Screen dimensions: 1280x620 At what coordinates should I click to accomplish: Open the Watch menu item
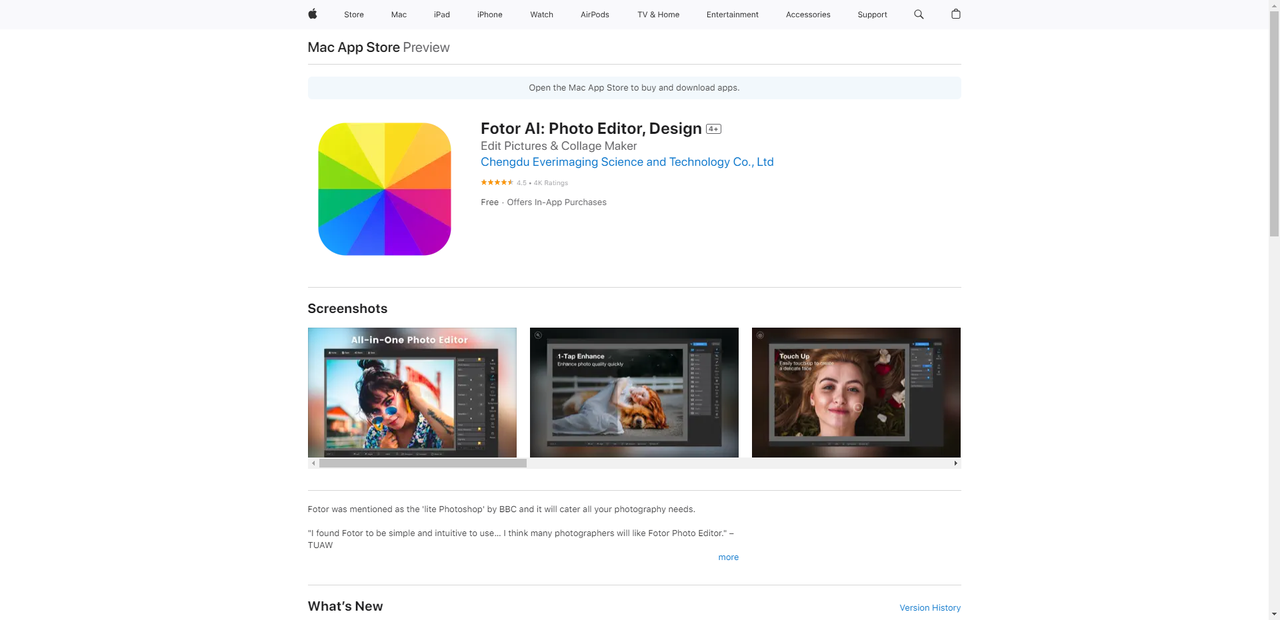pos(542,15)
